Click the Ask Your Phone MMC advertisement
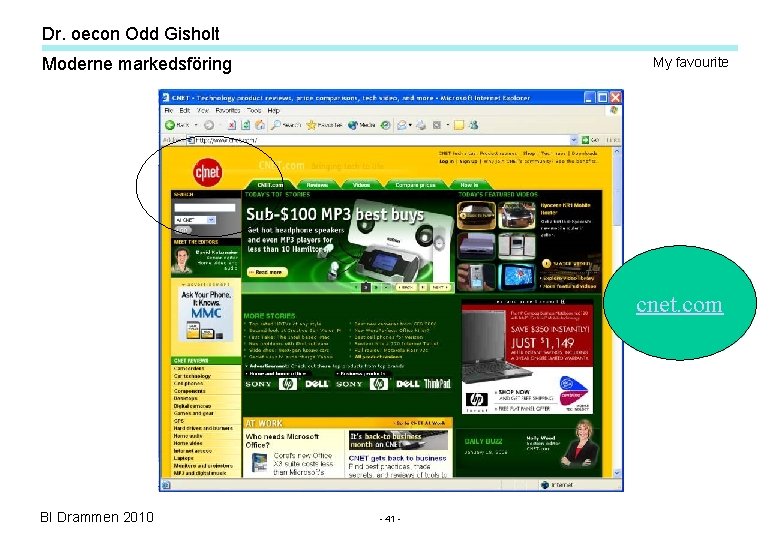 pos(206,314)
